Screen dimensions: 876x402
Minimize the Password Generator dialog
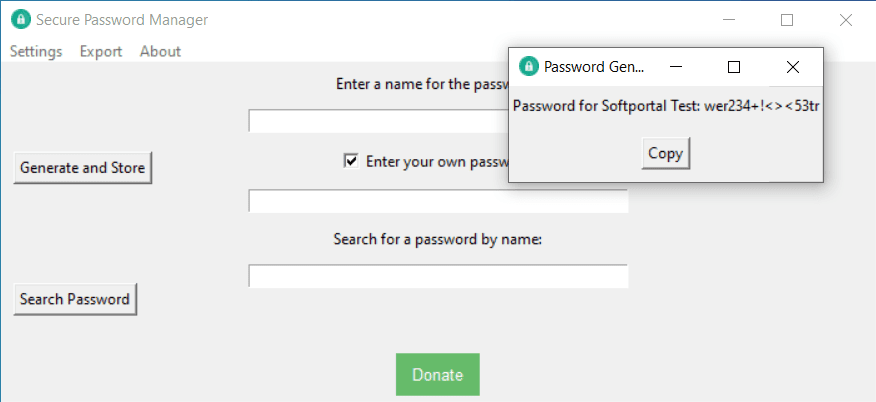coord(676,67)
